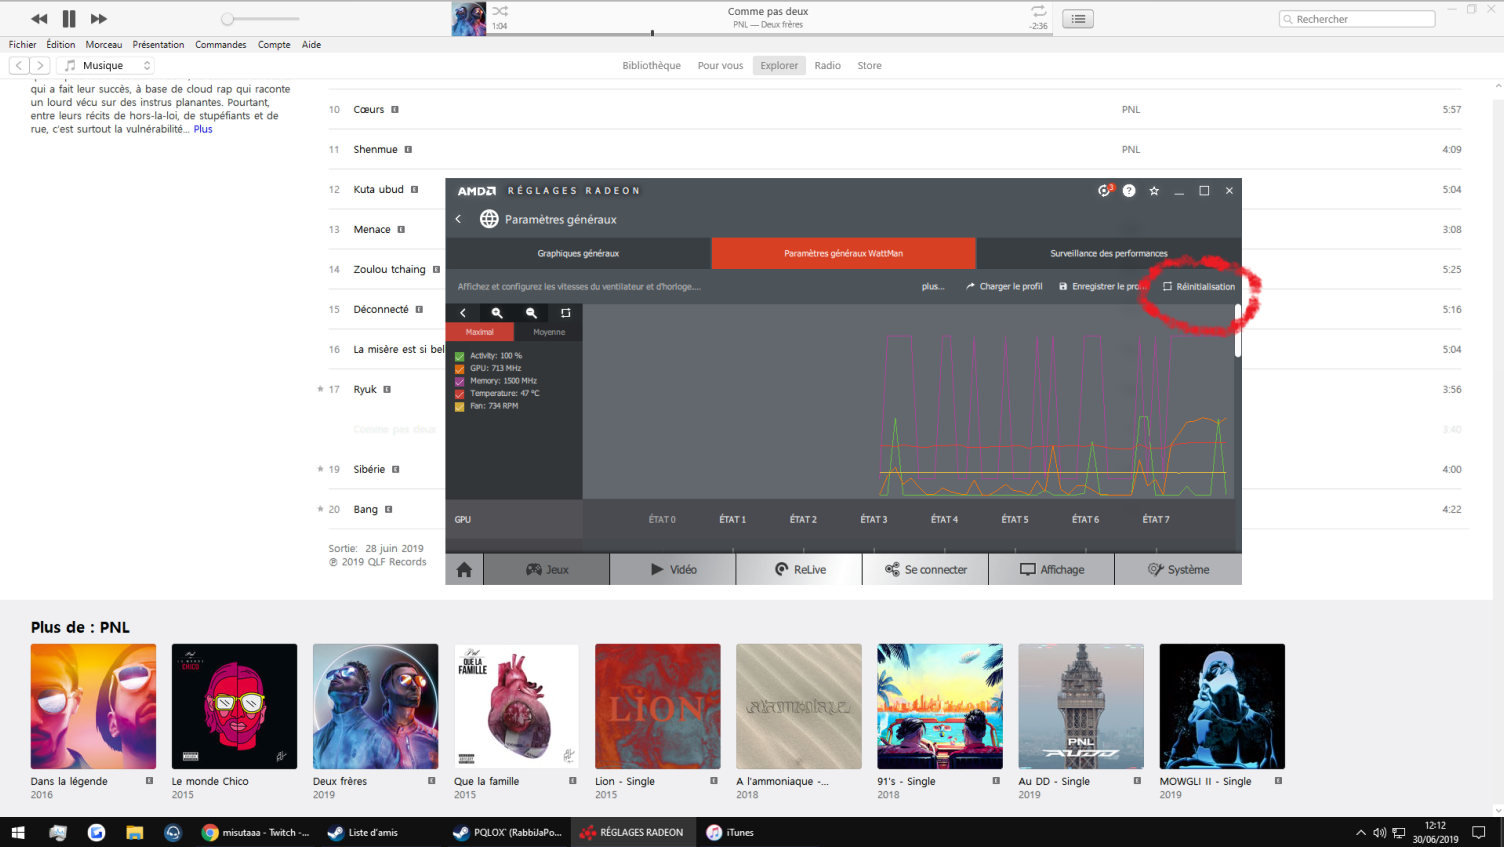The image size is (1504, 847).
Task: Open the Présentation menu
Action: (158, 45)
